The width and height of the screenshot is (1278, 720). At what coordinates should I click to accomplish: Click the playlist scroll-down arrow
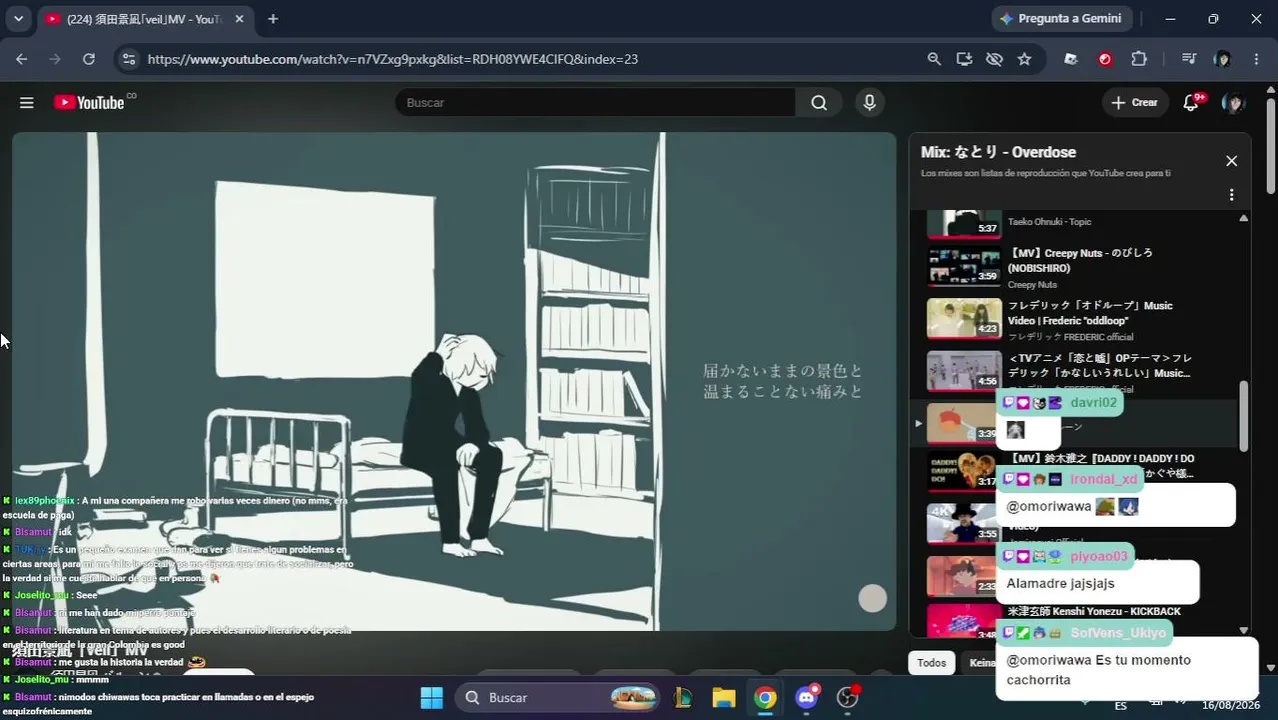[x=1244, y=631]
